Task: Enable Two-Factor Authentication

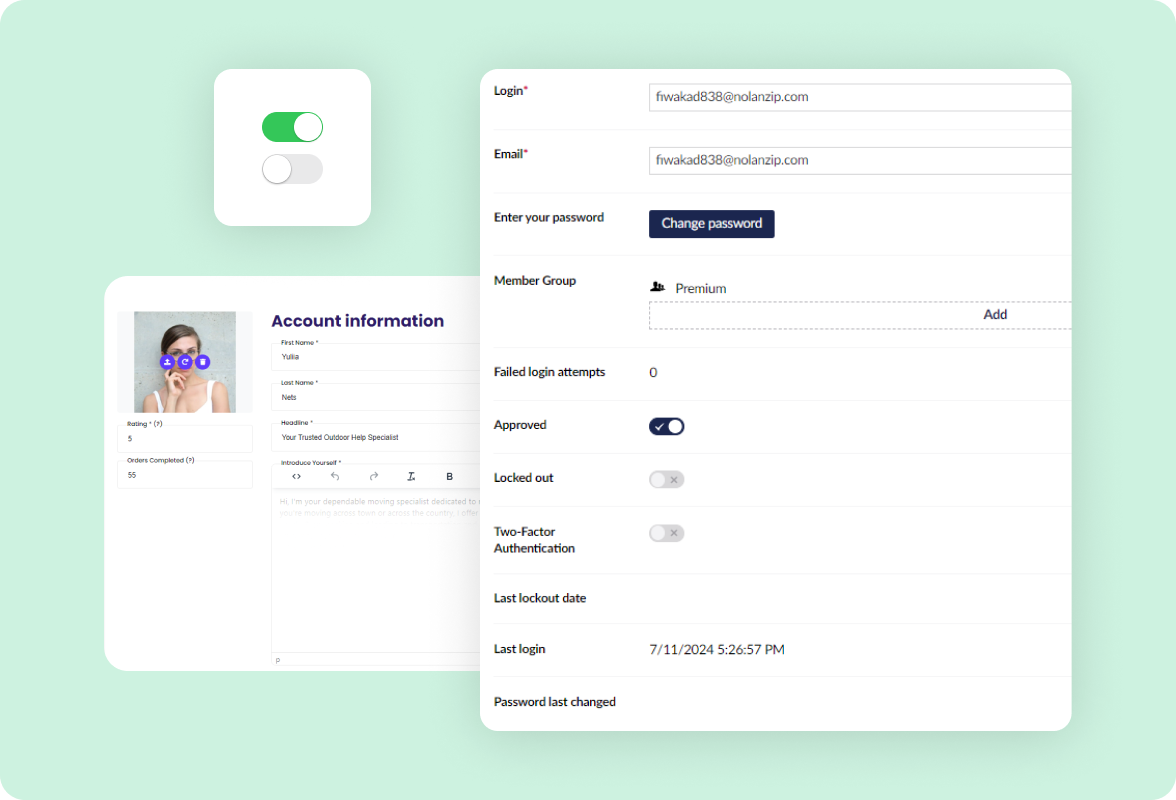Action: click(x=666, y=533)
